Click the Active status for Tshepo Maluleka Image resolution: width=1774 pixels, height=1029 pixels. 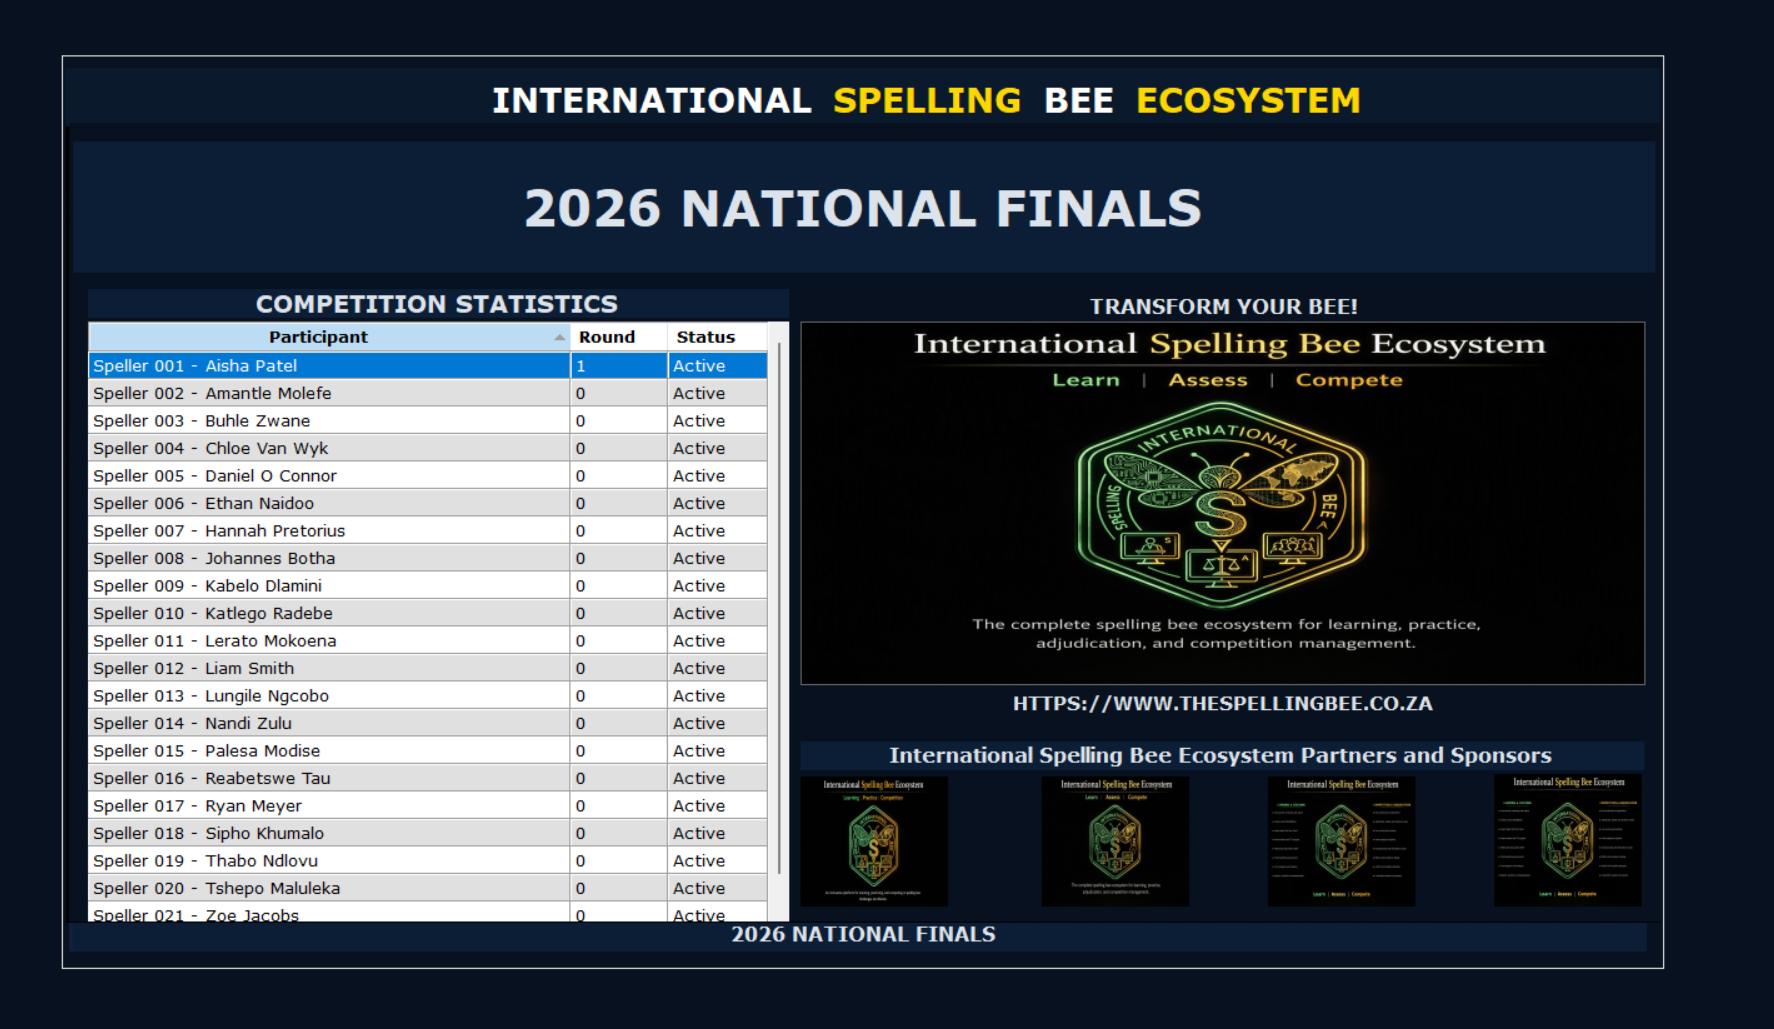click(x=717, y=889)
